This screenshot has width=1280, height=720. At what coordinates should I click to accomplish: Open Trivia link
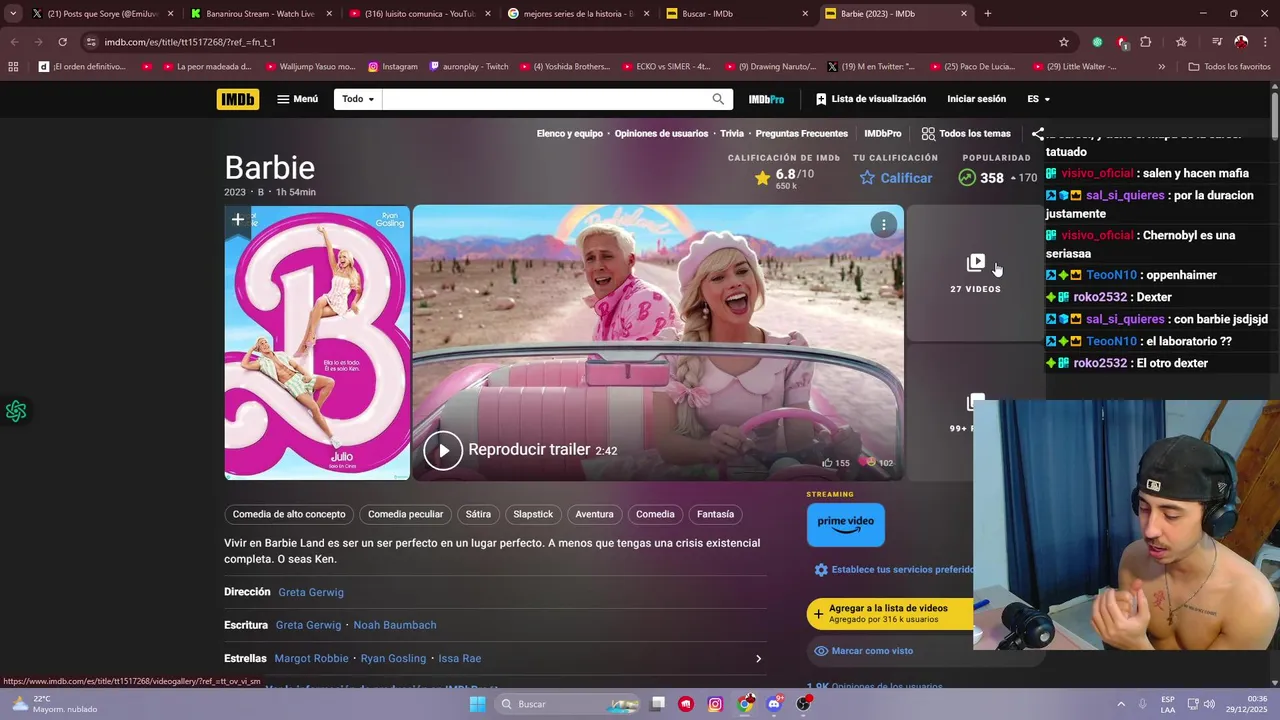pos(732,134)
